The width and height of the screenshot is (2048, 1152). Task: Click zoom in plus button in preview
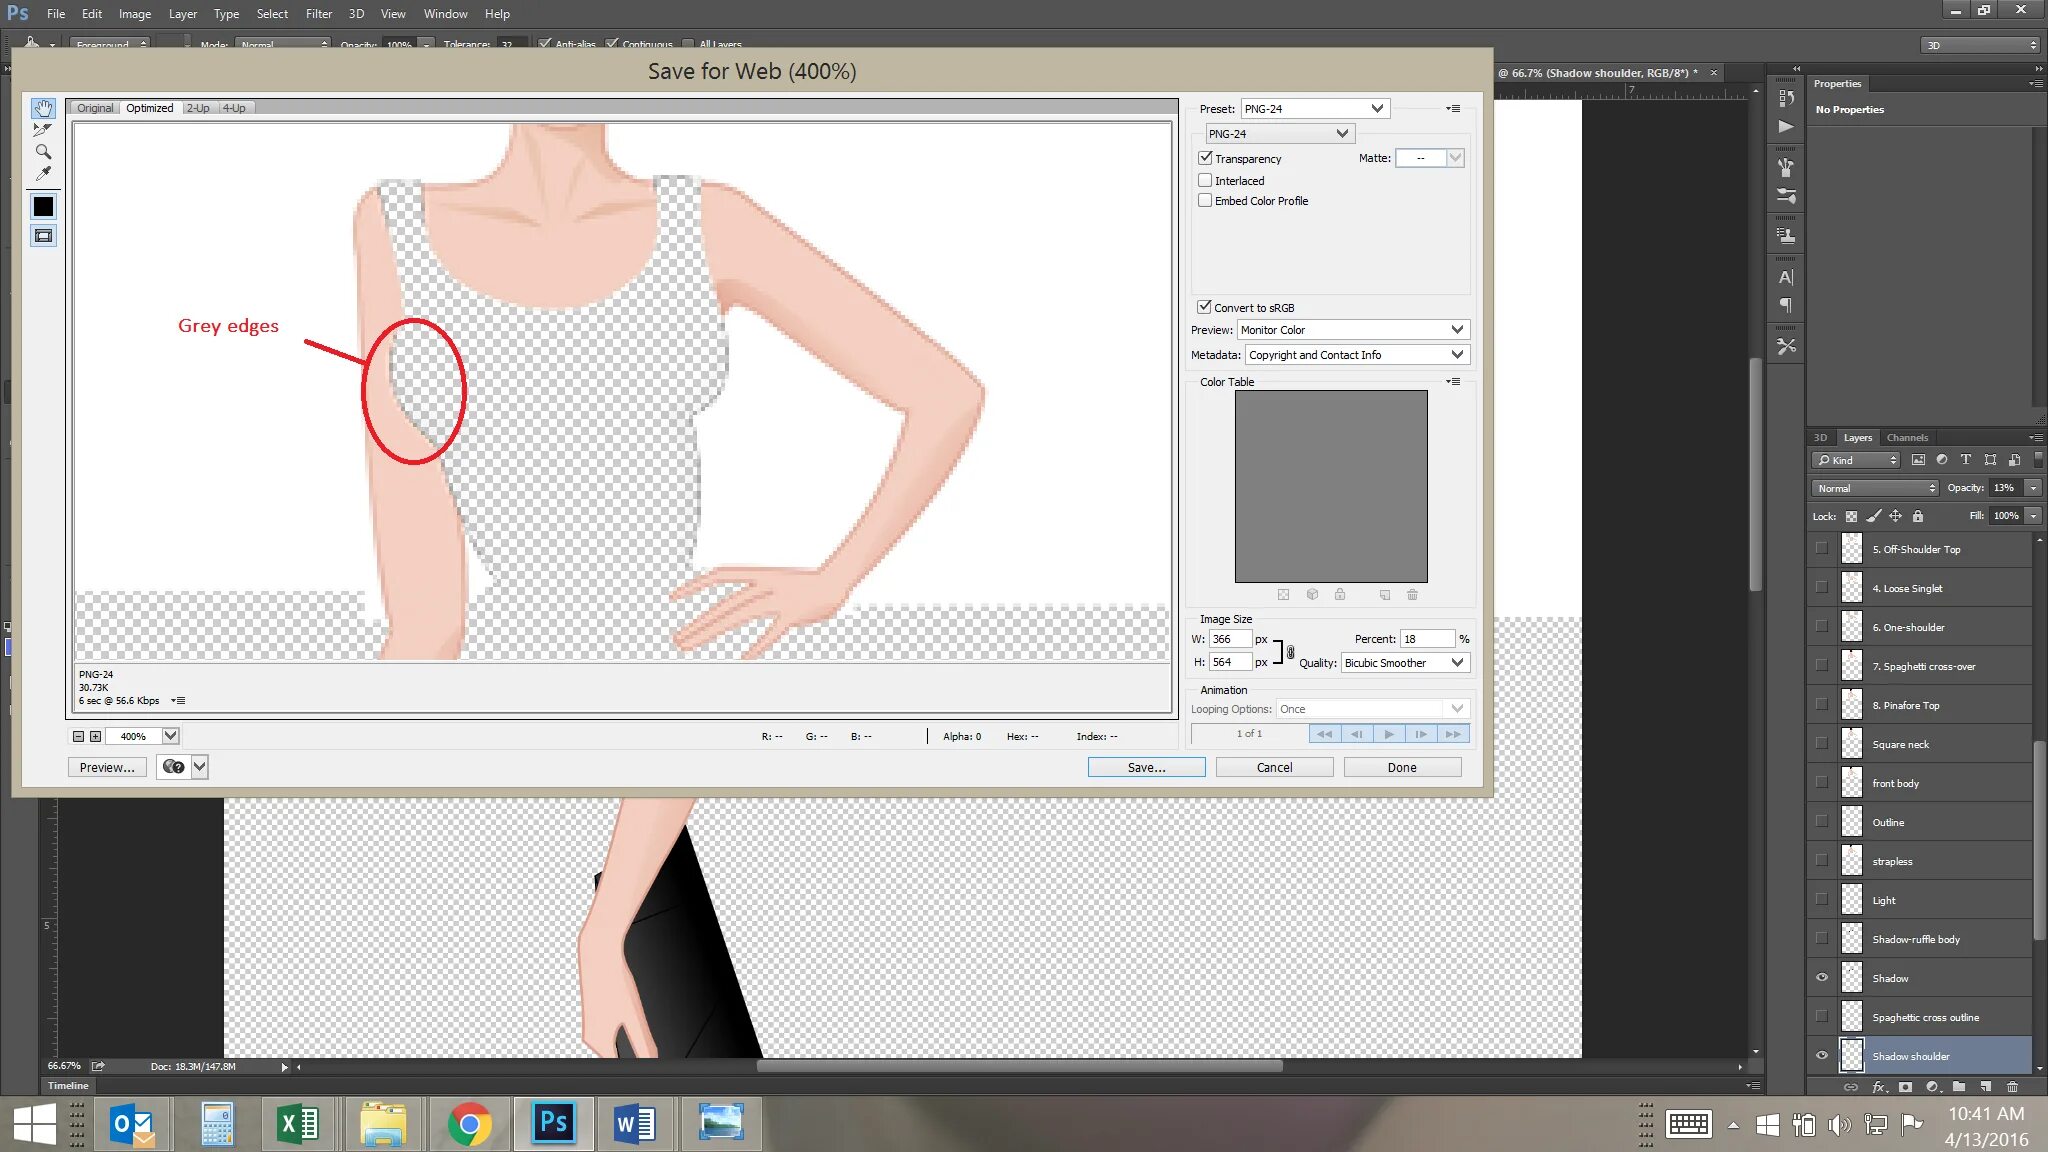point(95,736)
